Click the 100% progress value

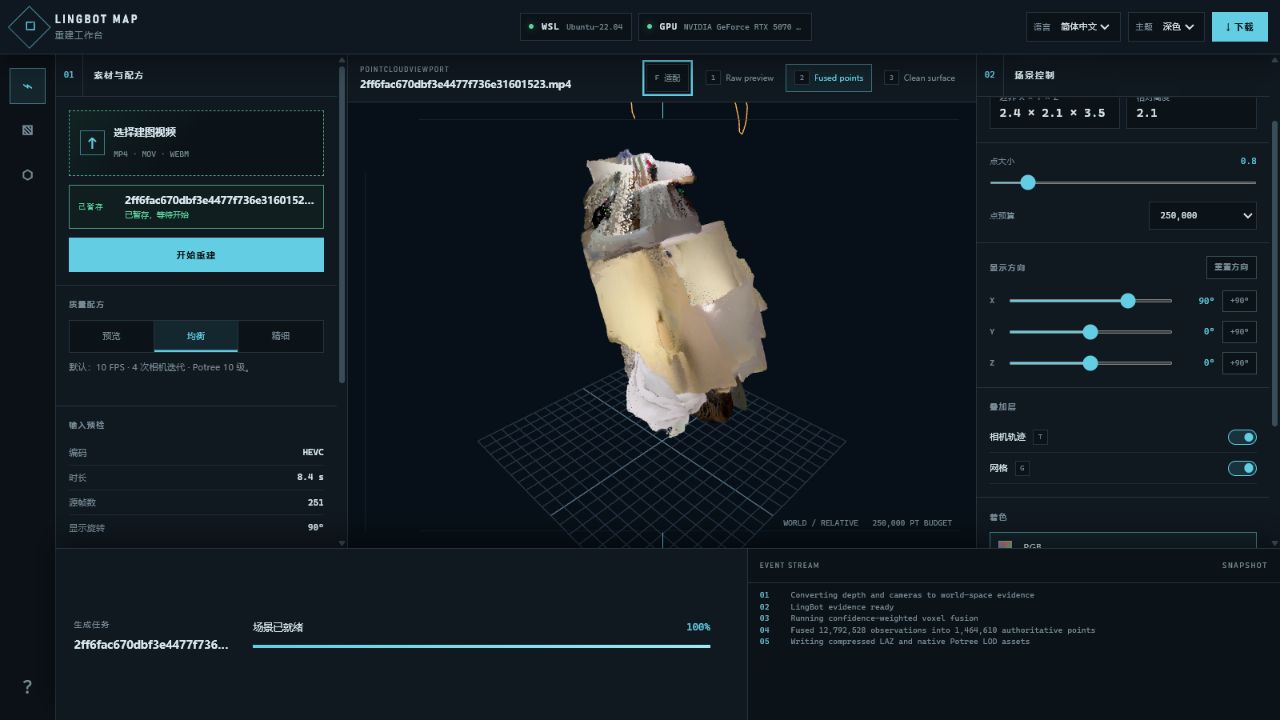[698, 627]
